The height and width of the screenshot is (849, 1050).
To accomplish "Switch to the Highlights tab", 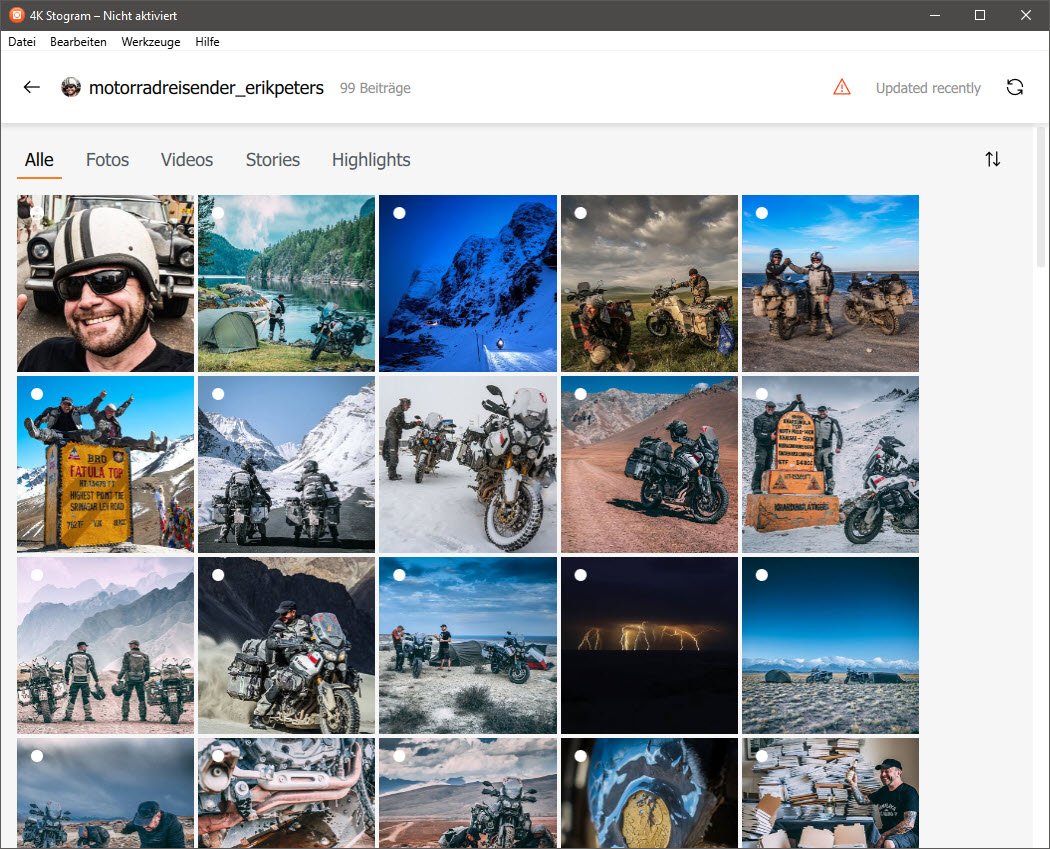I will (371, 160).
